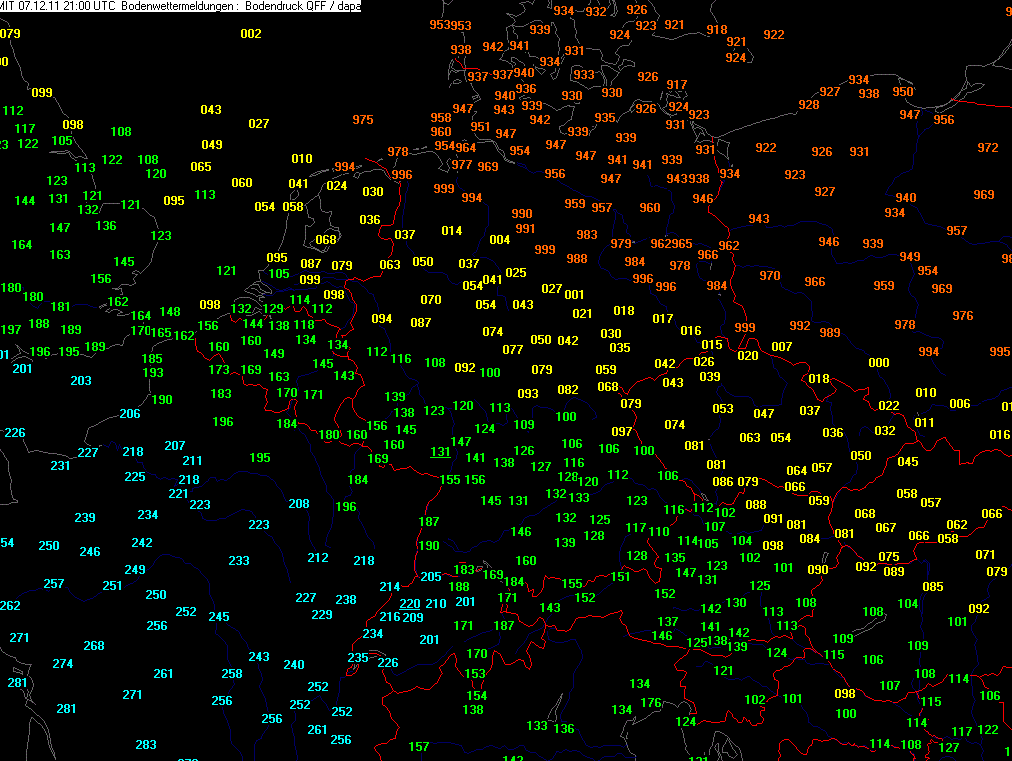
Task: Pick the yellow 000 pressure value
Action: (879, 363)
